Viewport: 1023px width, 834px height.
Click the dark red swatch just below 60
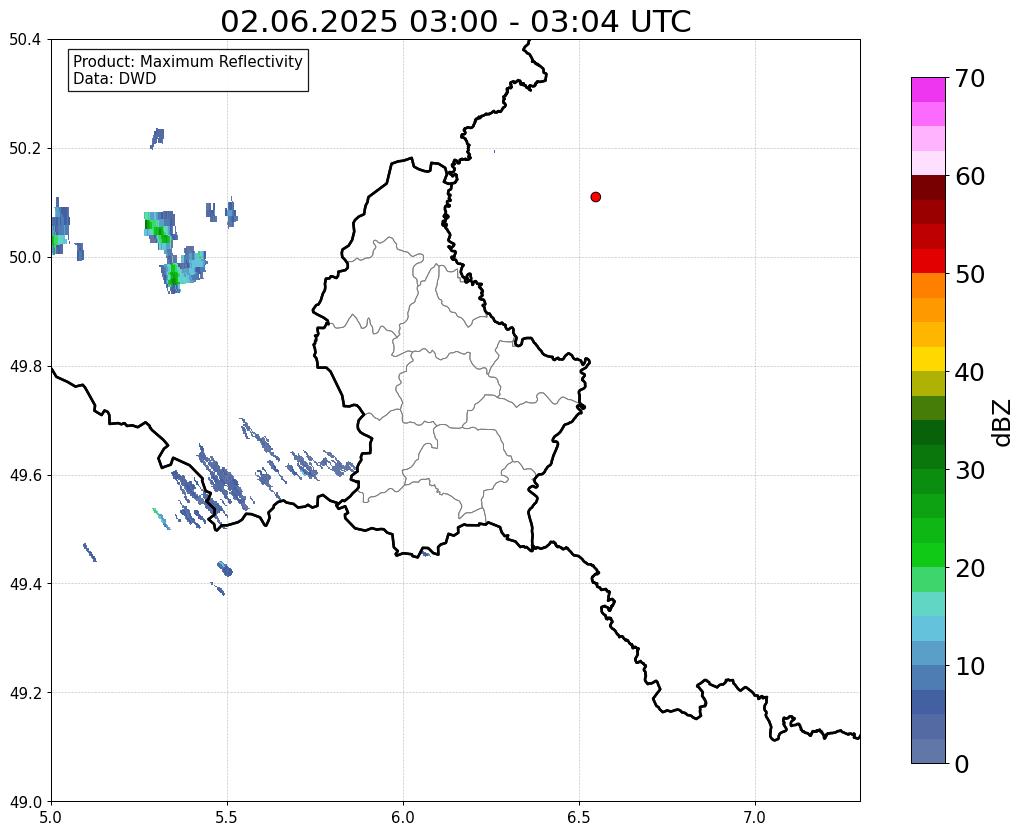point(928,188)
